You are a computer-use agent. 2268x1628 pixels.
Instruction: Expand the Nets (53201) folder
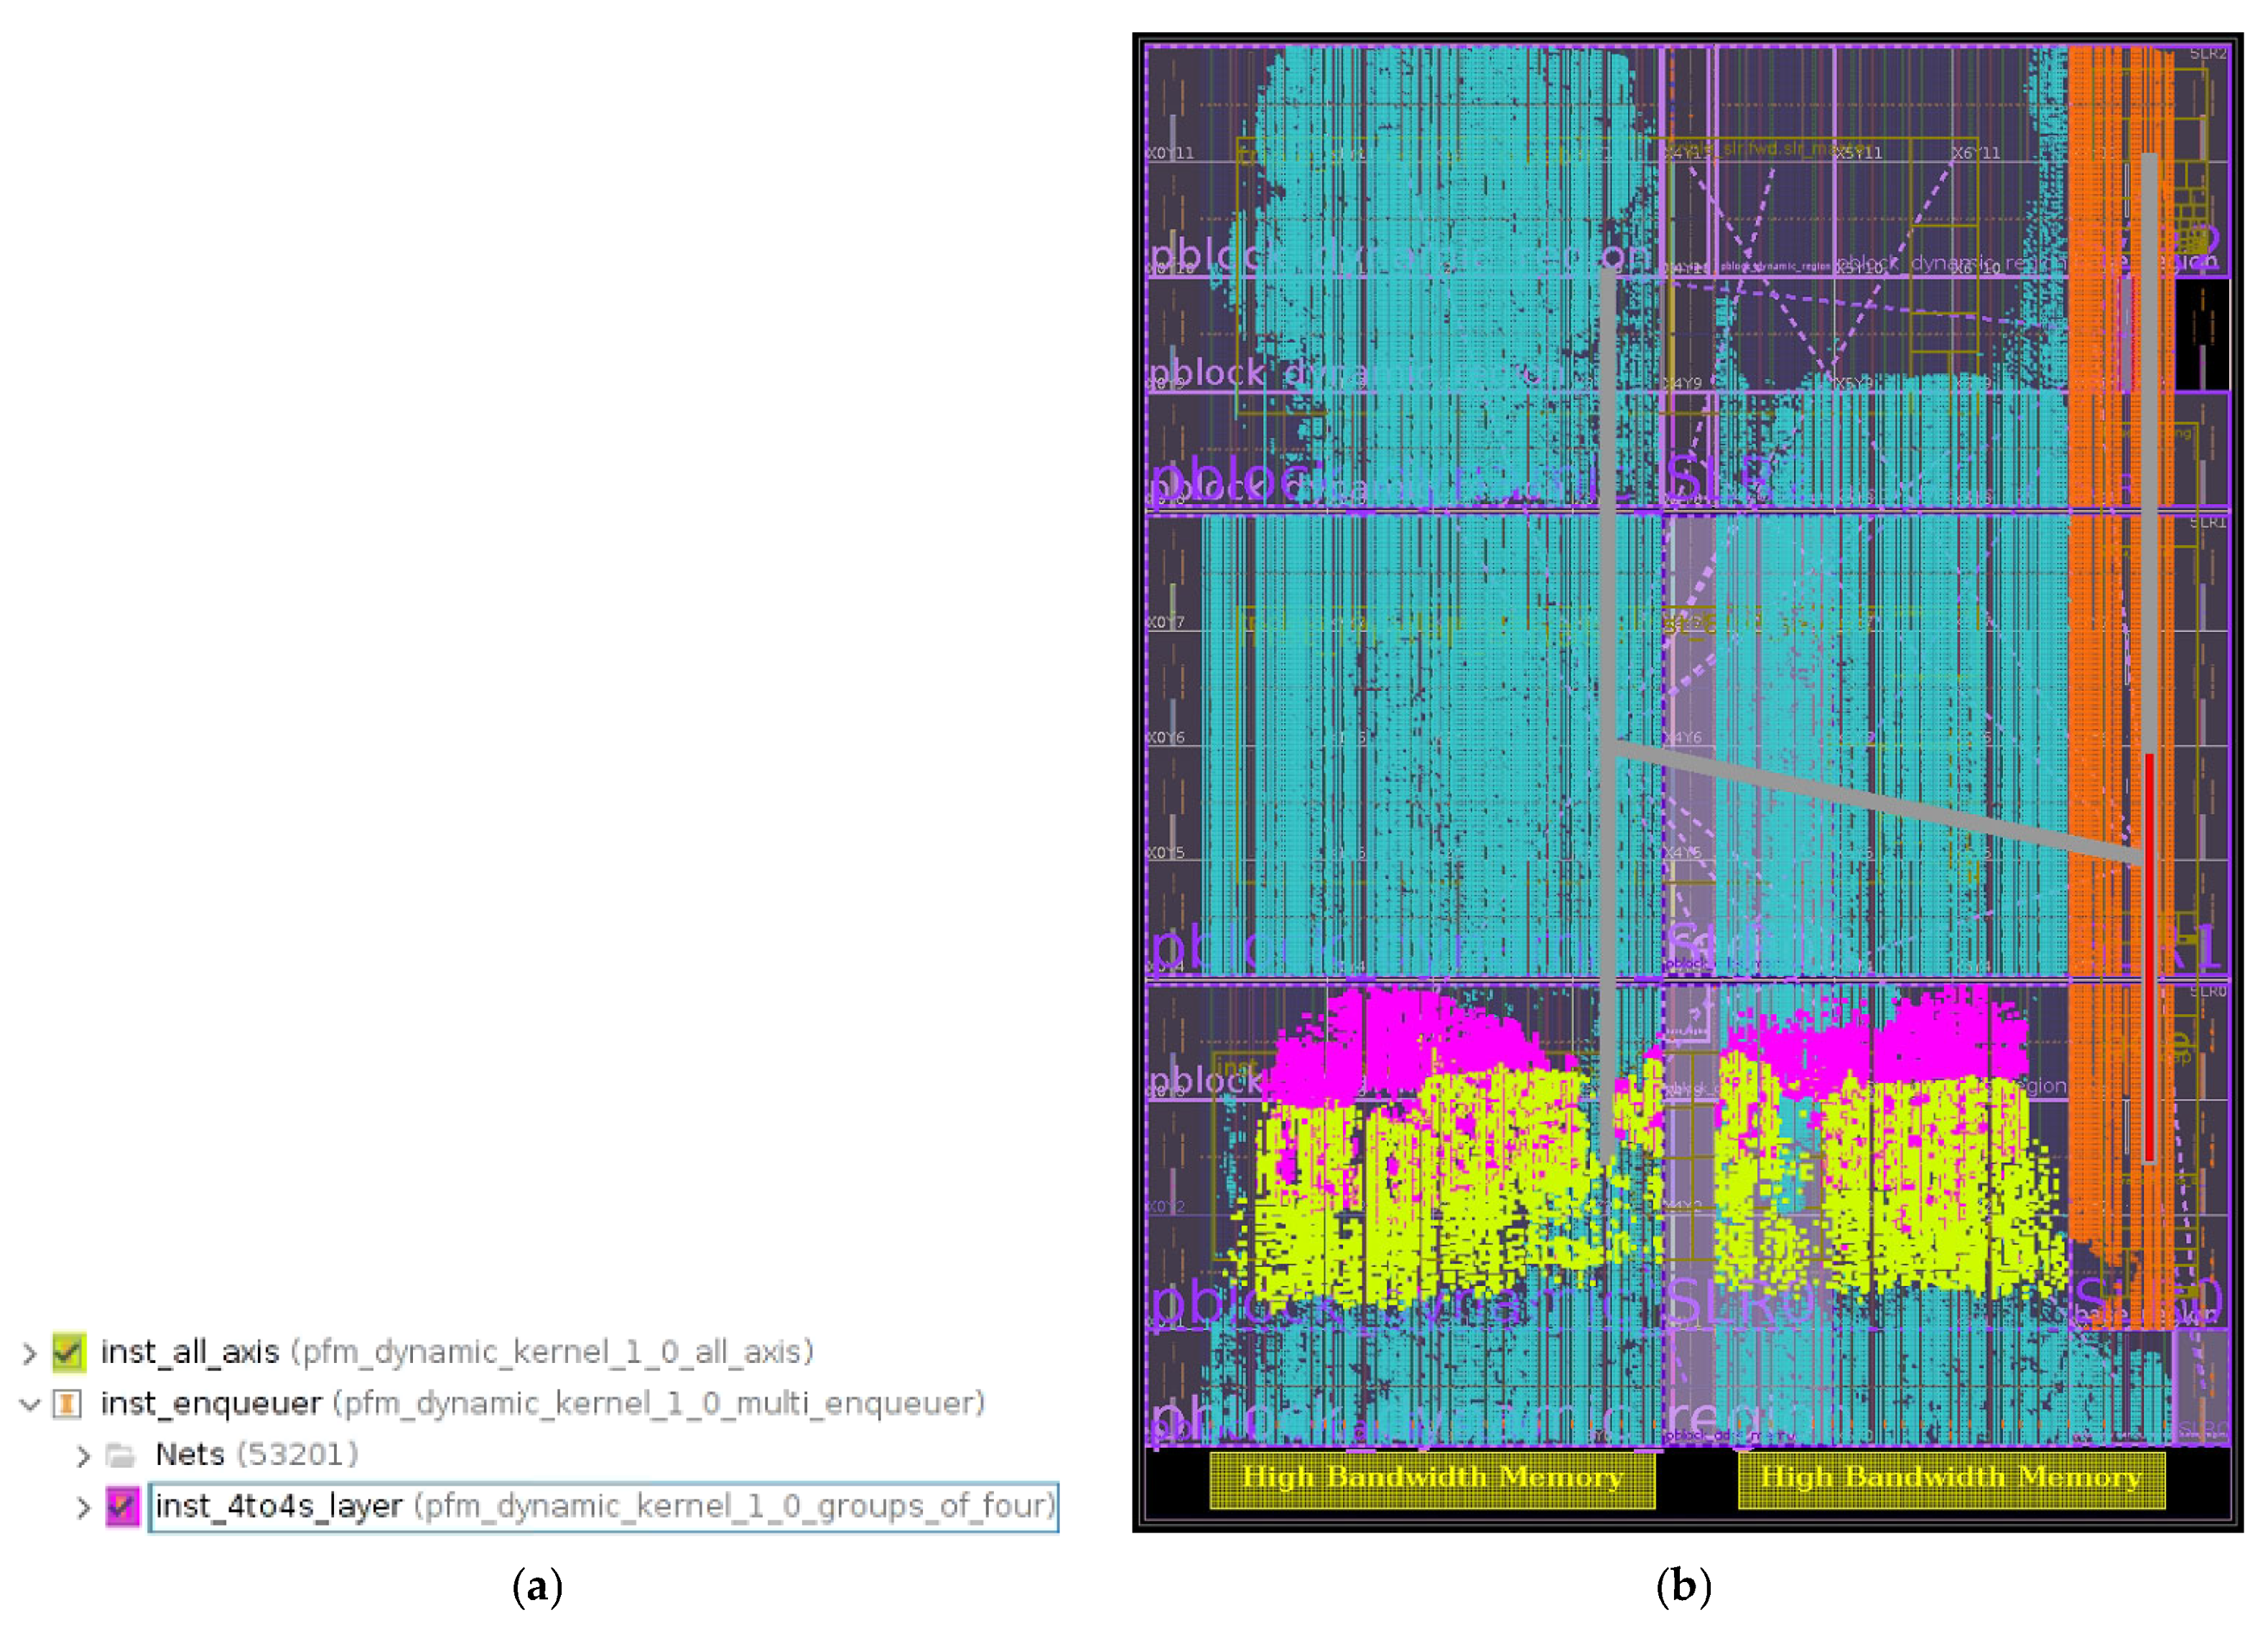[83, 1456]
